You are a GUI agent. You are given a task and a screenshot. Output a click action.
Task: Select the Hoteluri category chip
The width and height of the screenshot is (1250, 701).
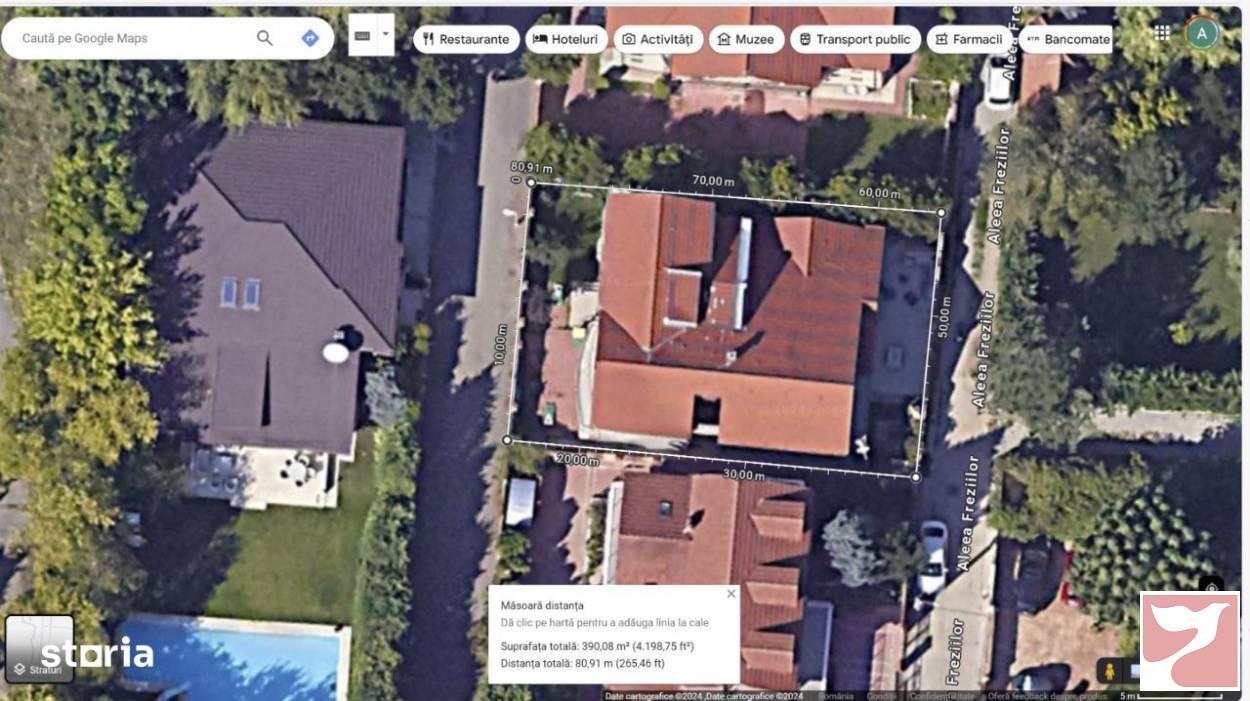566,39
